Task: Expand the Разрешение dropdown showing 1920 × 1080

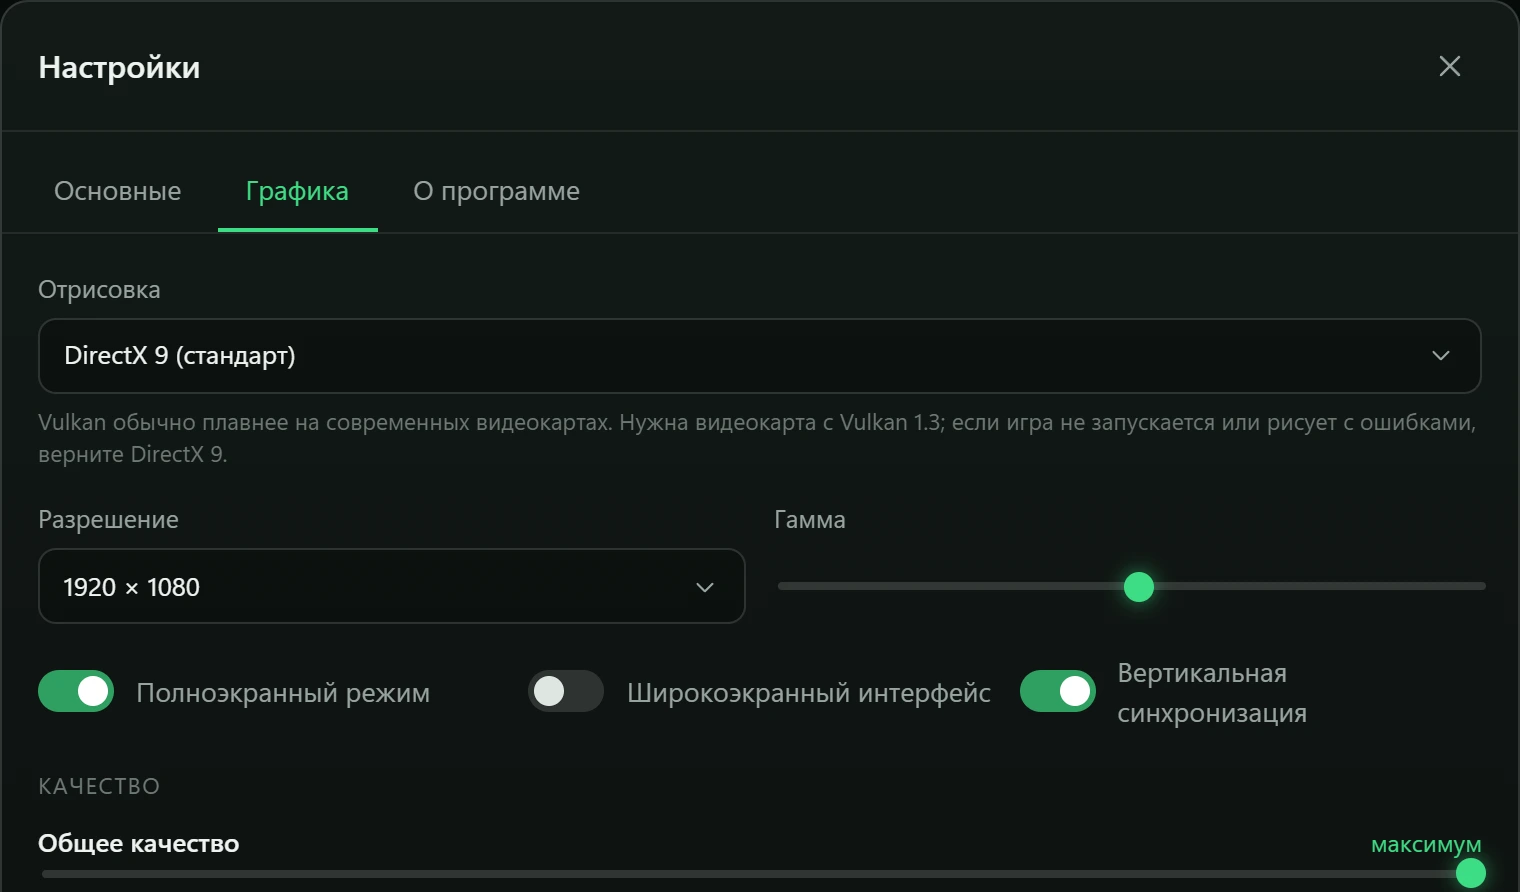Action: coord(391,586)
